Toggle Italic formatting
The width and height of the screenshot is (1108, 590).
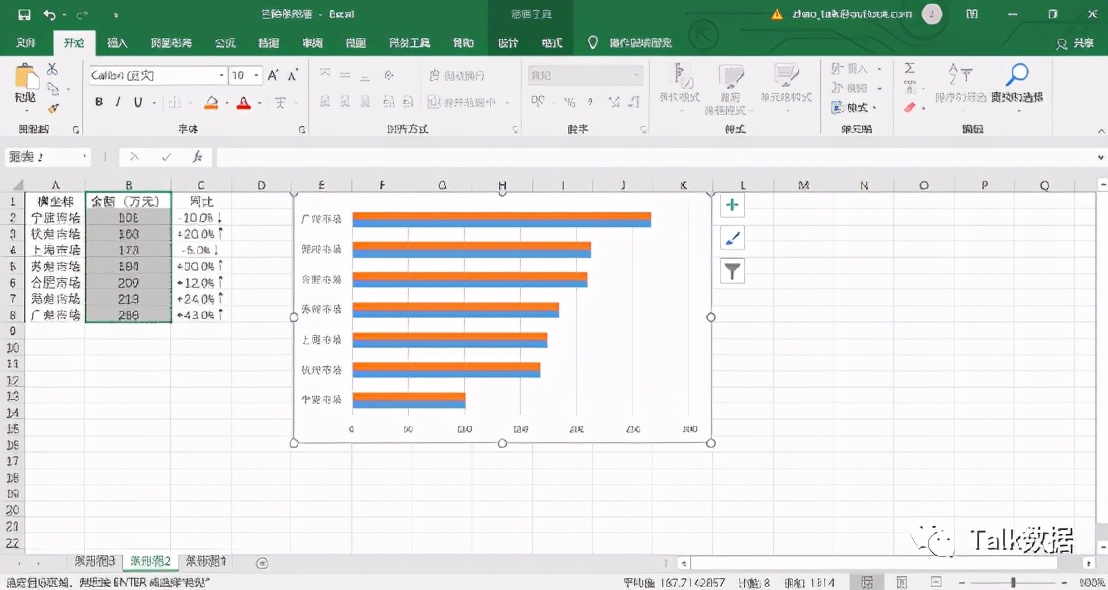[118, 102]
